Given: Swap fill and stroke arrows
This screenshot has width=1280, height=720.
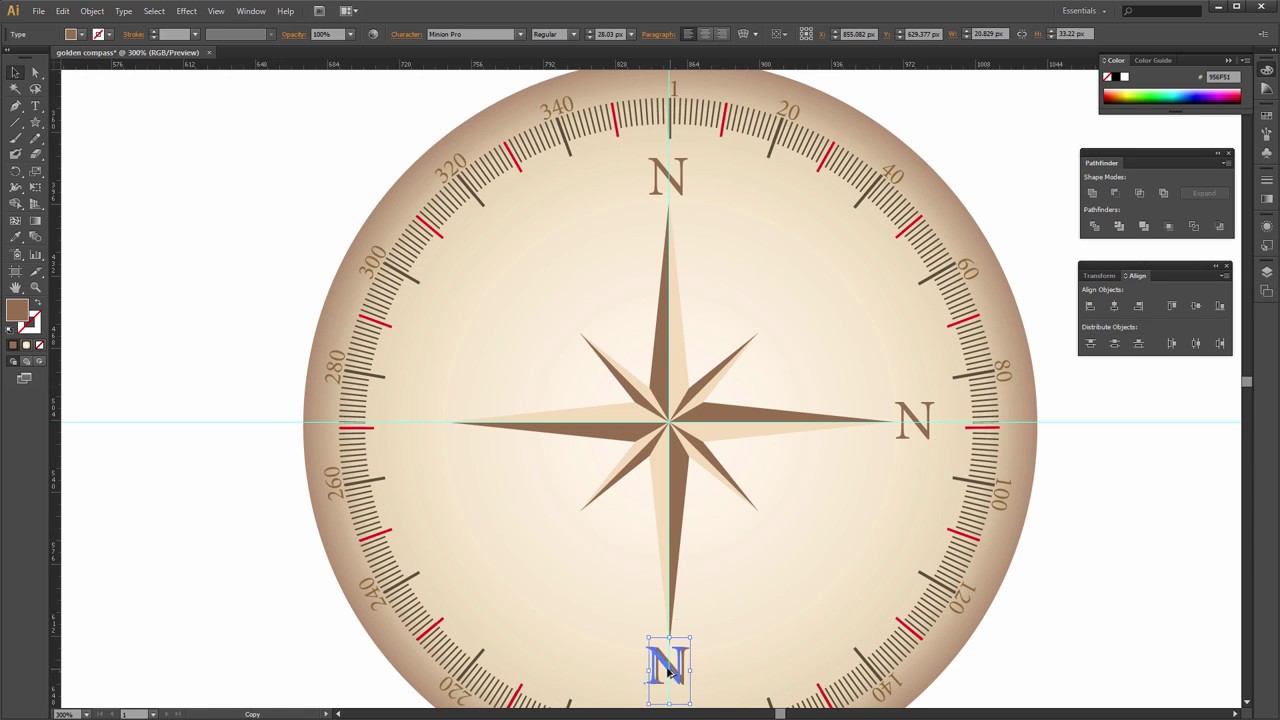Looking at the screenshot, I should click(37, 302).
